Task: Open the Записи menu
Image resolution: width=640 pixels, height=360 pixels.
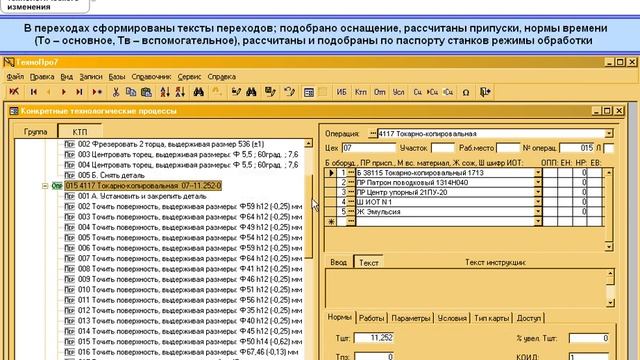Action: (91, 77)
